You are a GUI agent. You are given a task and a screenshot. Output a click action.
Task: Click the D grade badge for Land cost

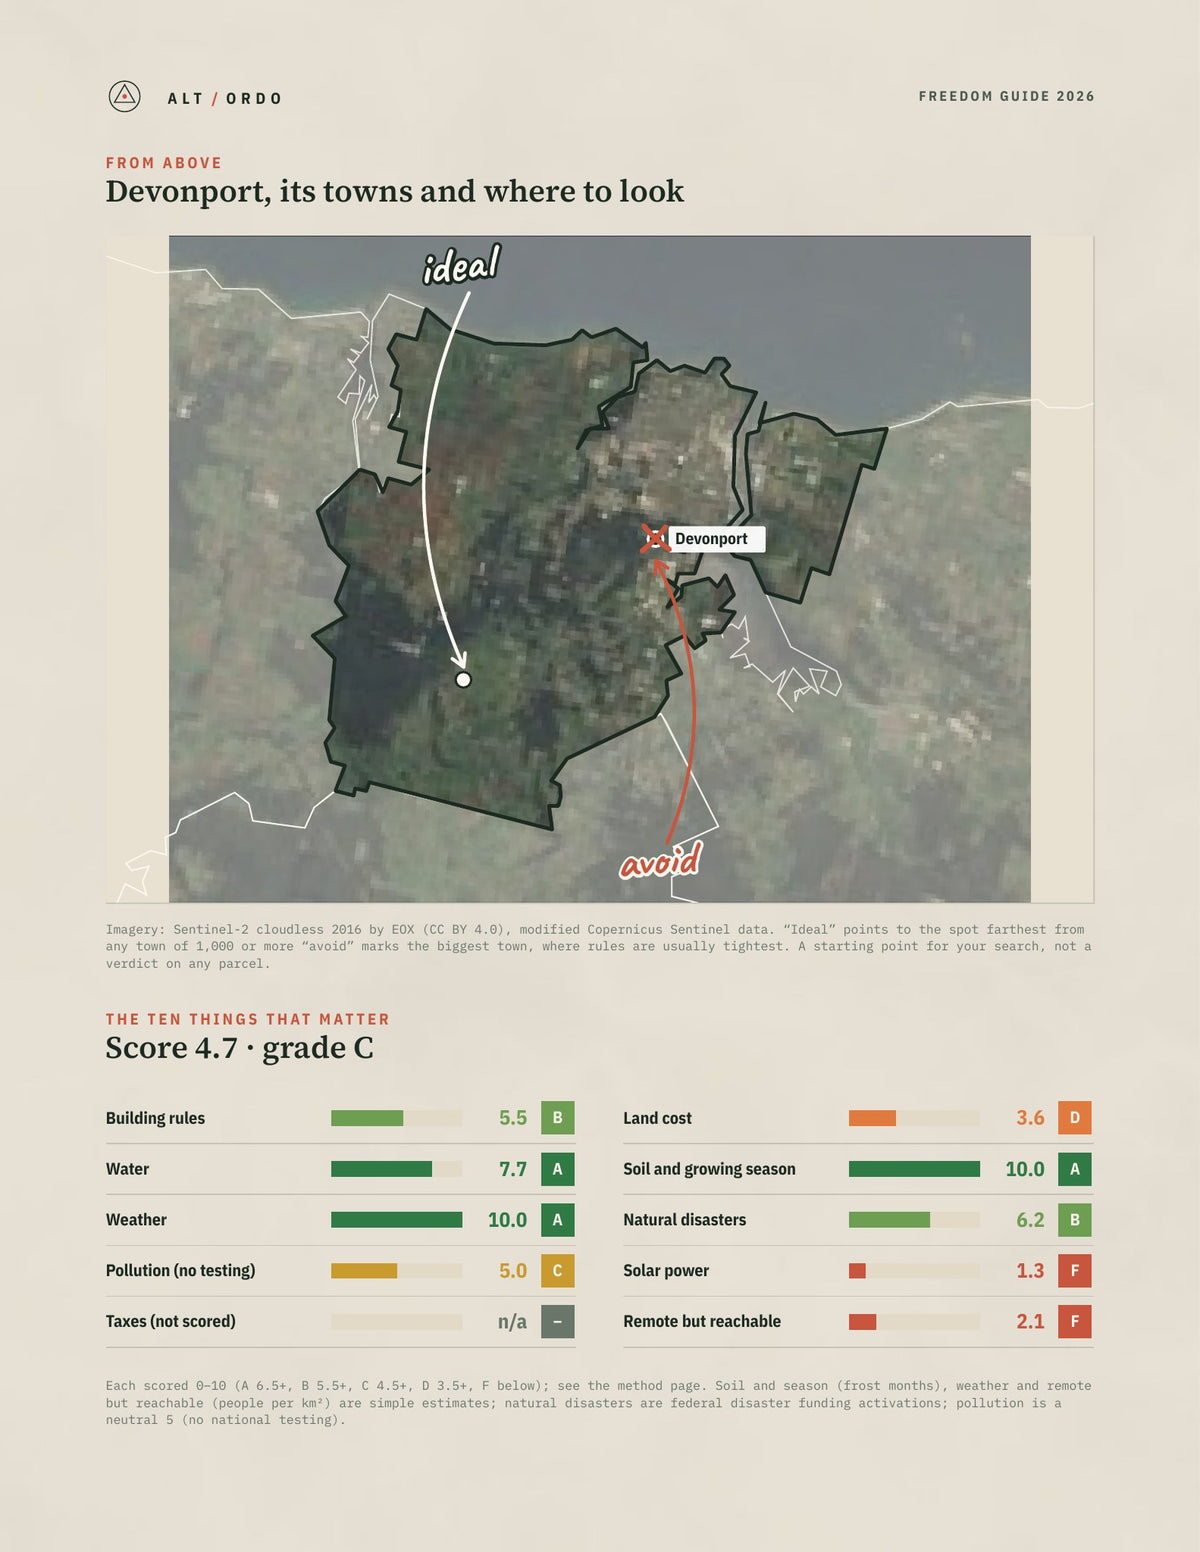tap(1075, 1118)
